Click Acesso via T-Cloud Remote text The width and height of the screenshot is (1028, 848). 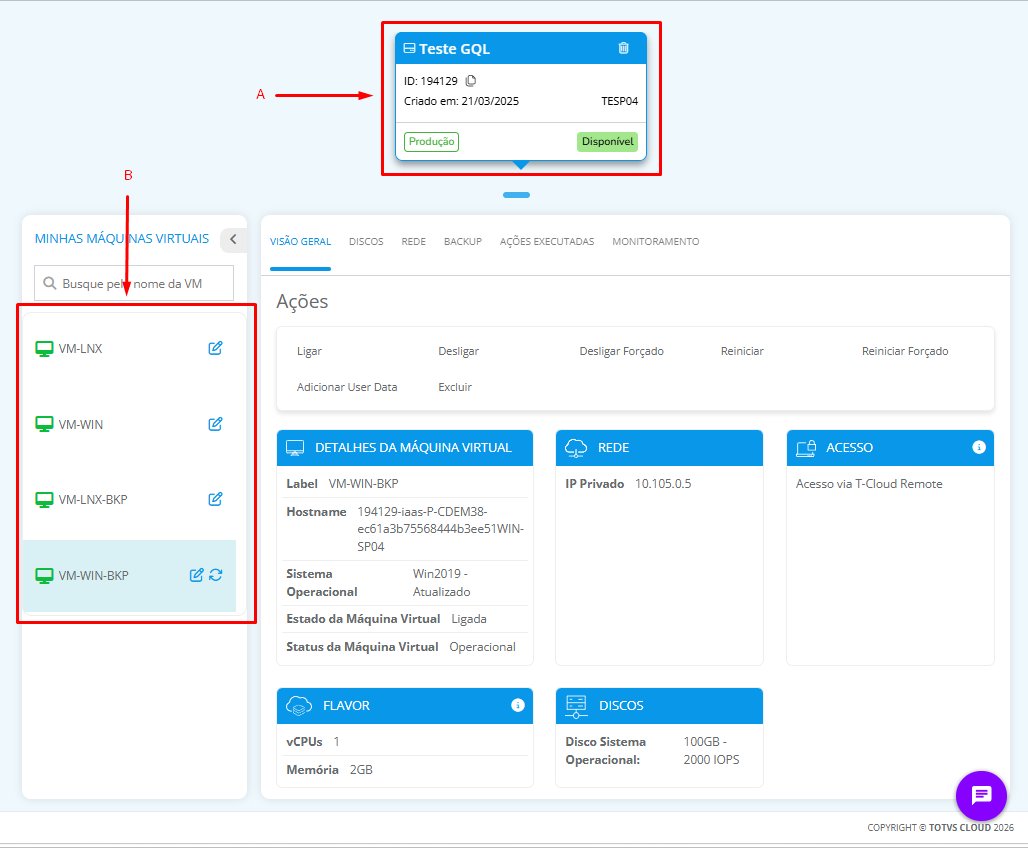tap(869, 483)
